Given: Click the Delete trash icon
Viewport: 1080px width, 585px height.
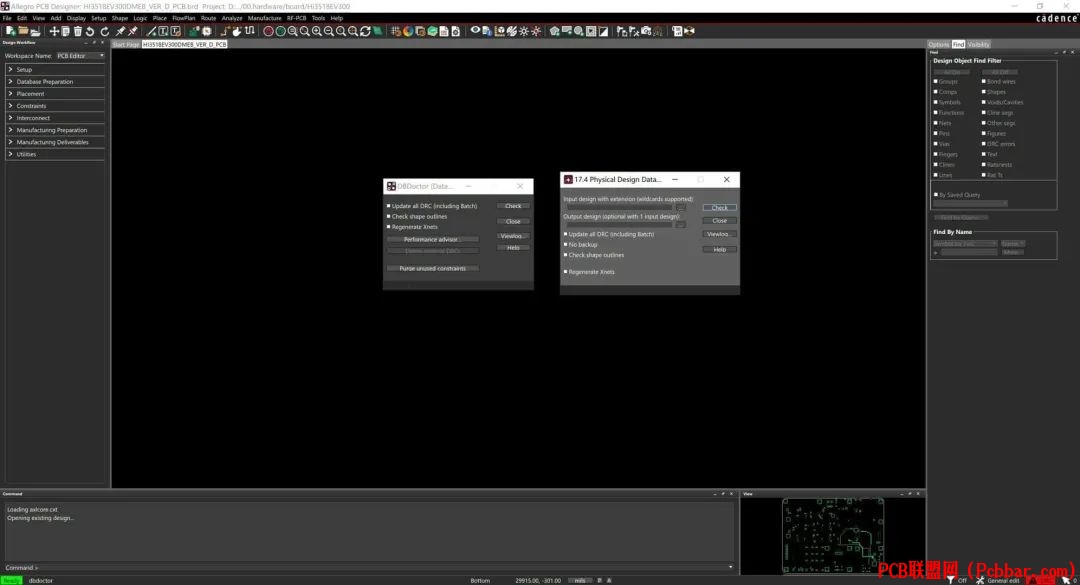Looking at the screenshot, I should coord(78,31).
